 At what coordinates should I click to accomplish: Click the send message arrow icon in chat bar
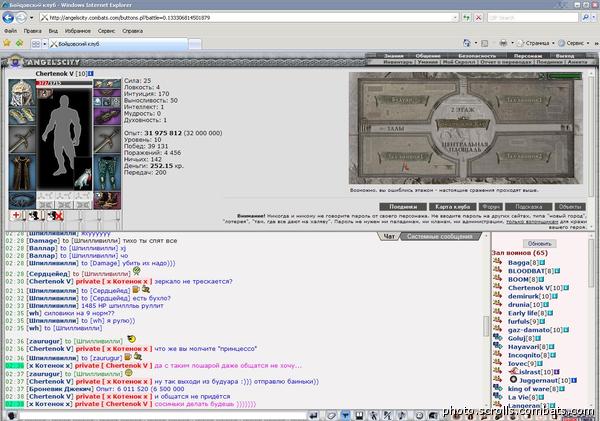(x=313, y=416)
